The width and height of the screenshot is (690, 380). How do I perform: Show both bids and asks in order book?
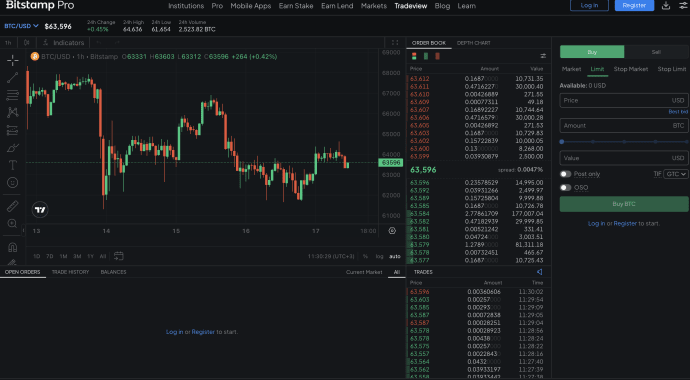coord(414,56)
